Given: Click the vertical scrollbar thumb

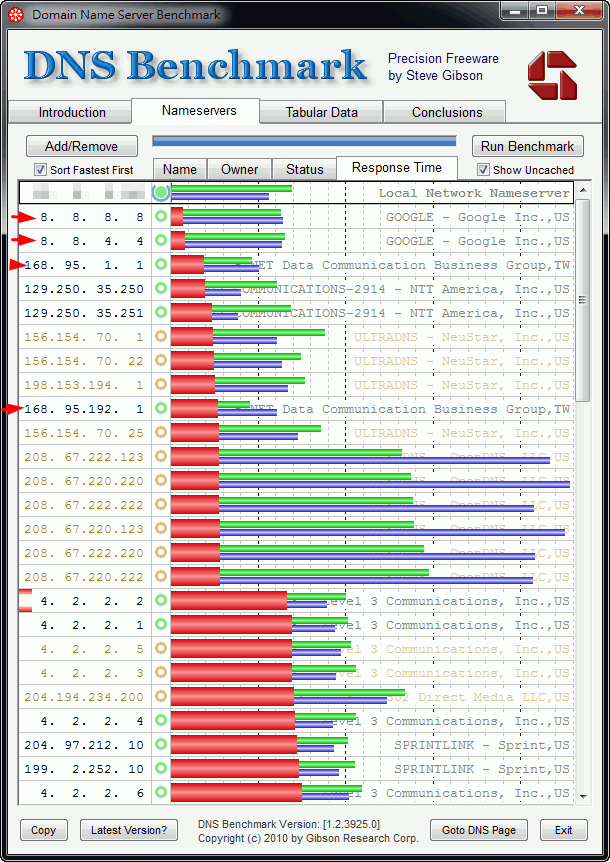Looking at the screenshot, I should (x=583, y=300).
